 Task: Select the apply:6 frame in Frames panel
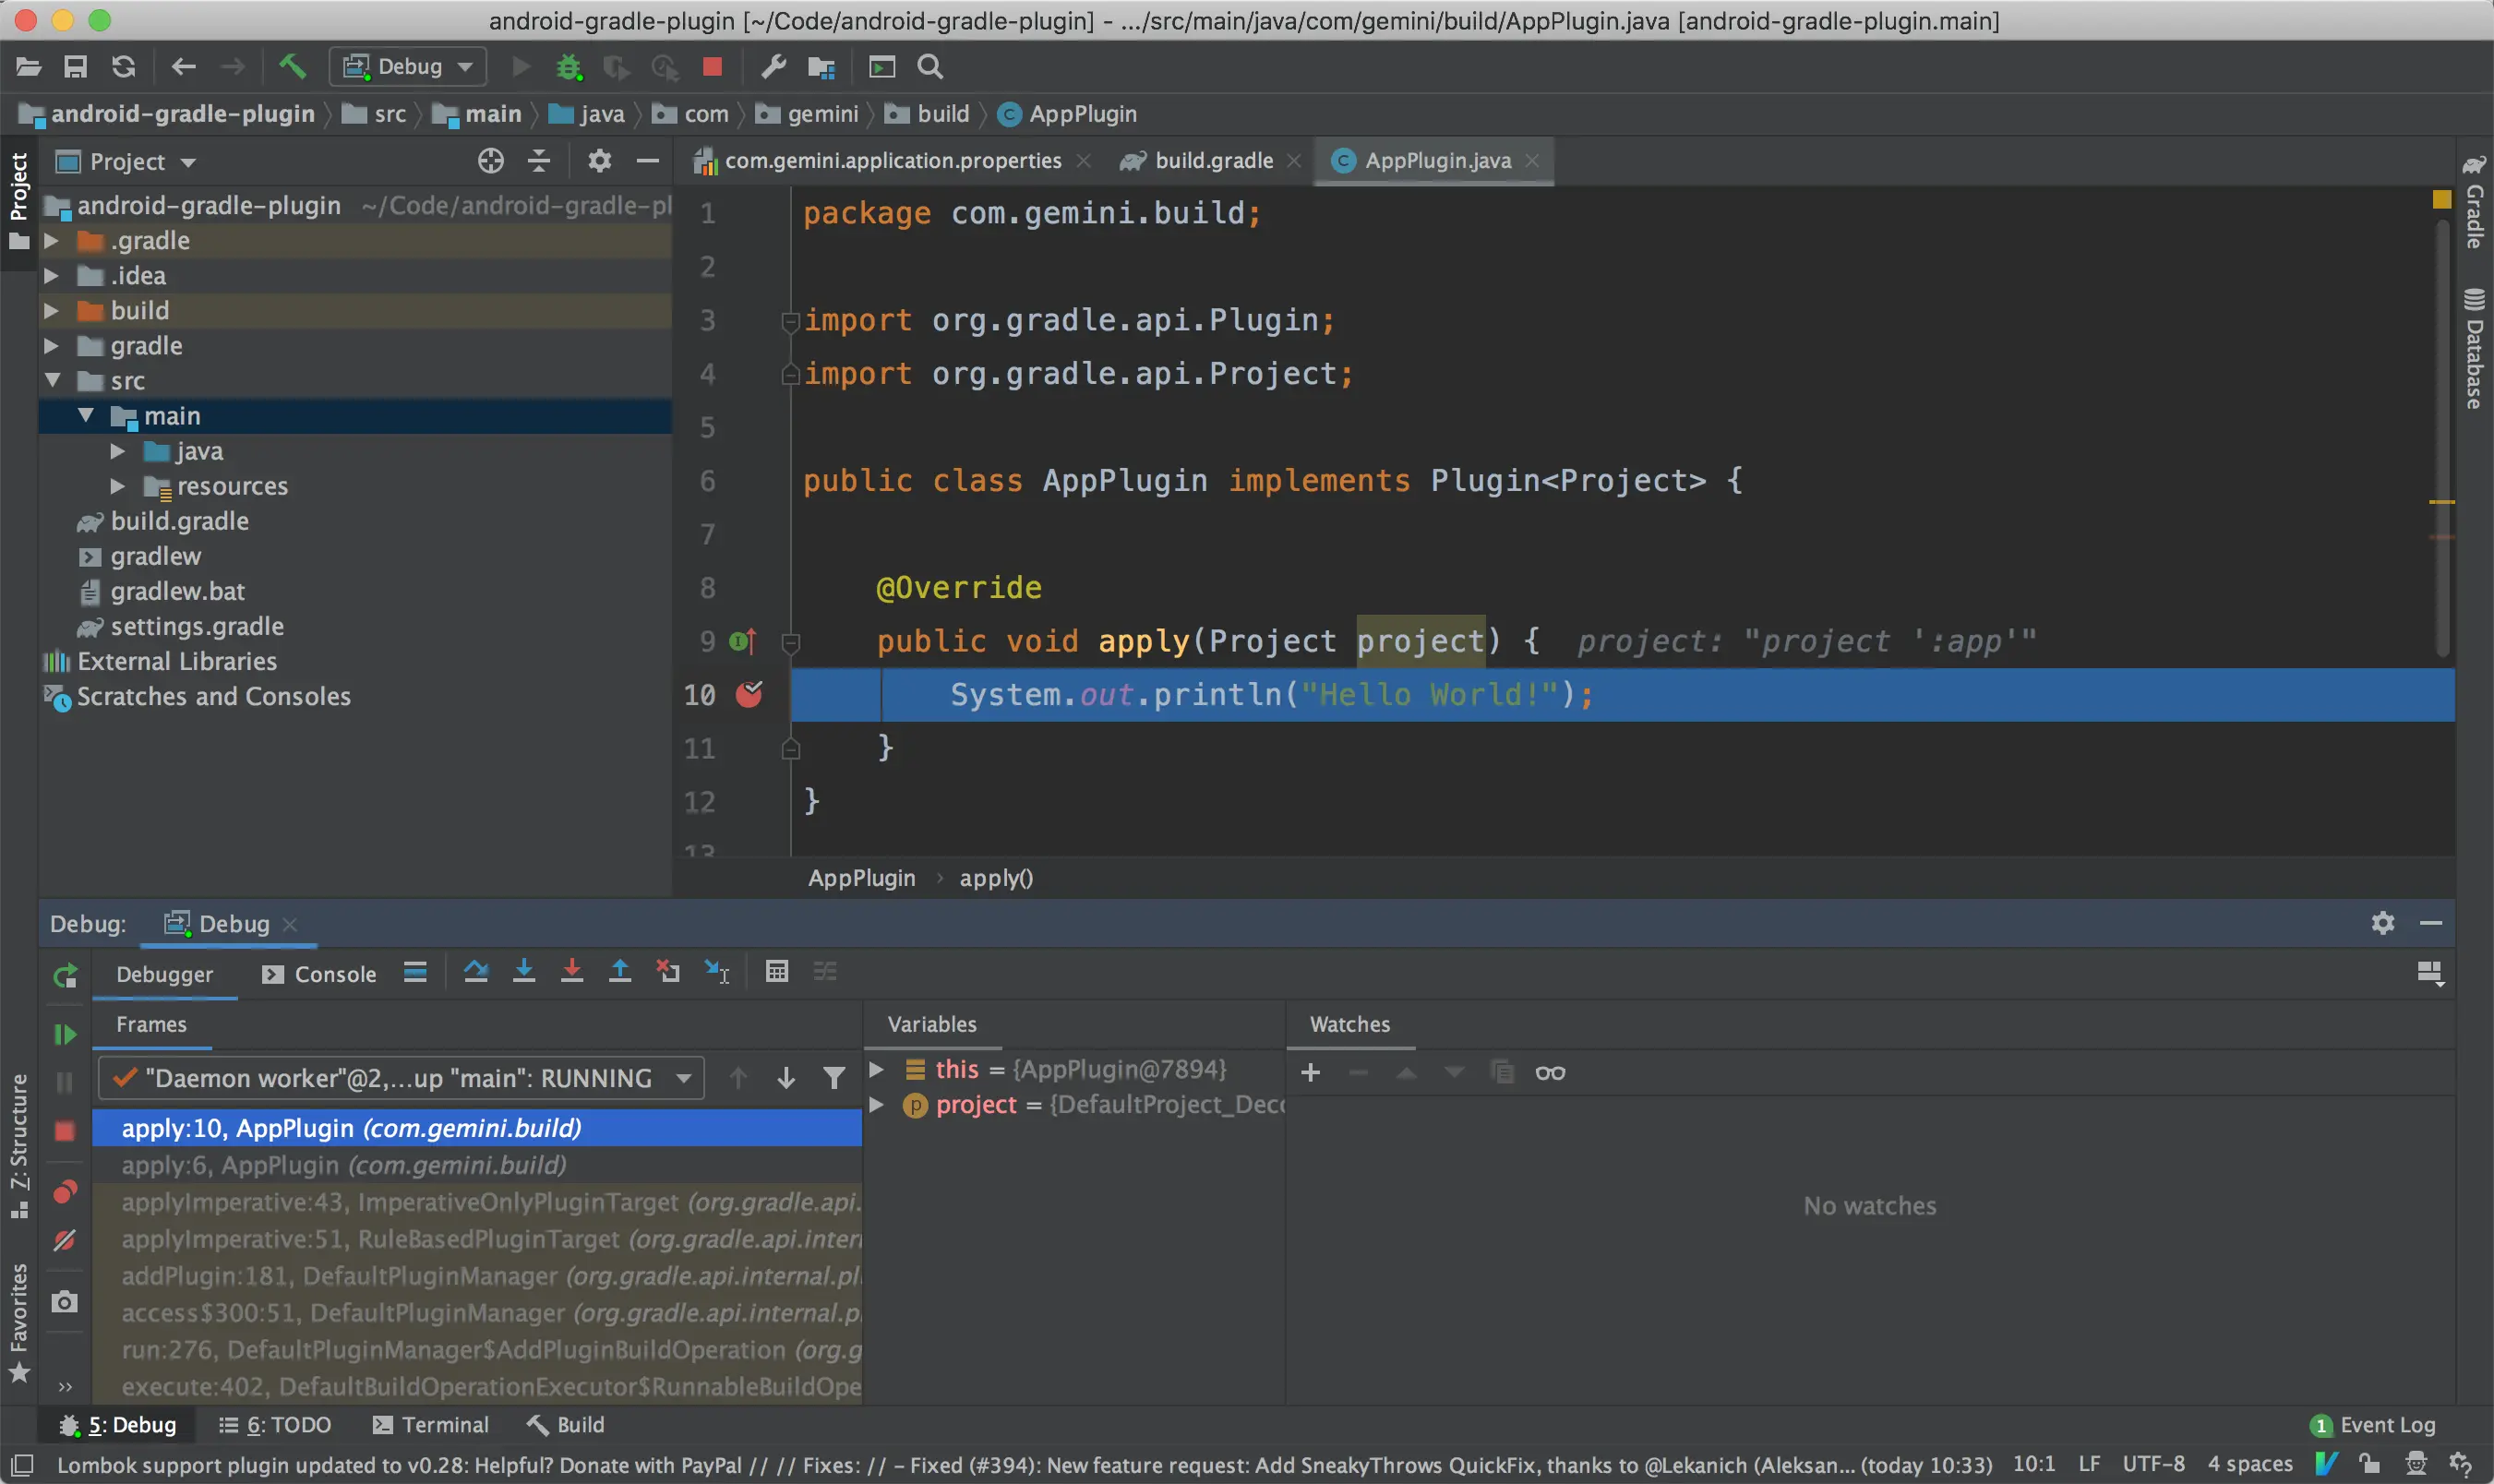coord(345,1164)
